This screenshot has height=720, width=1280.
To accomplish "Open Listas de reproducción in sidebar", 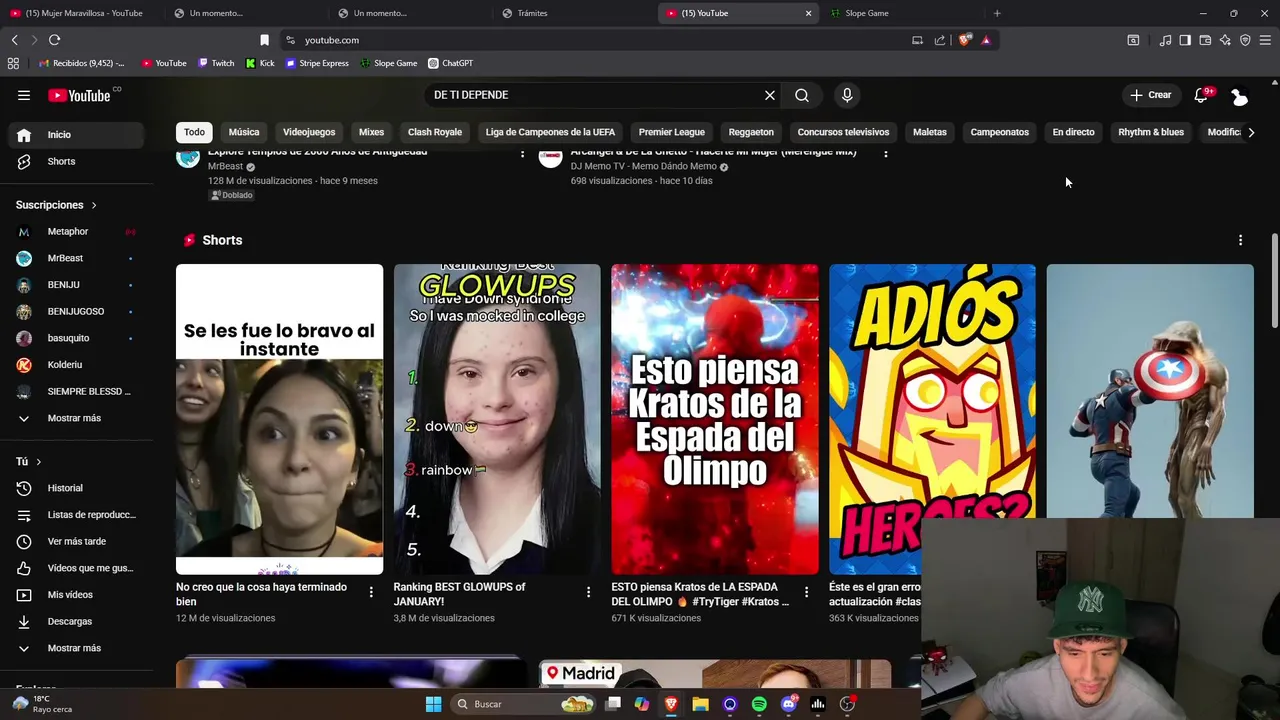I will [x=76, y=515].
